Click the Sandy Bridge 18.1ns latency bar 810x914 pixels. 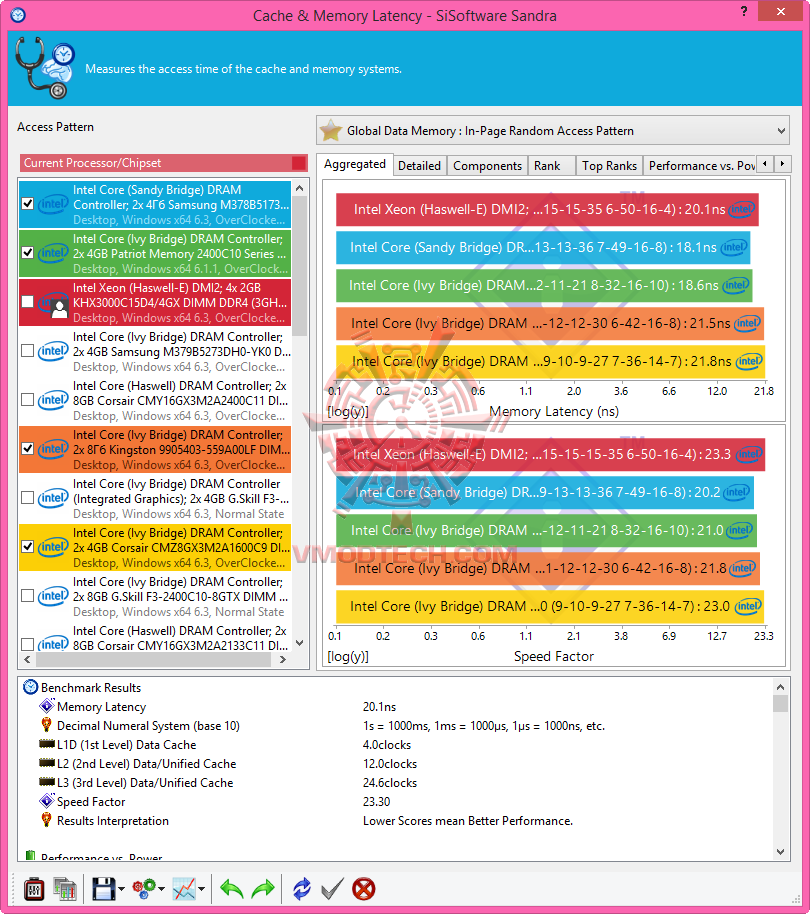[543, 248]
